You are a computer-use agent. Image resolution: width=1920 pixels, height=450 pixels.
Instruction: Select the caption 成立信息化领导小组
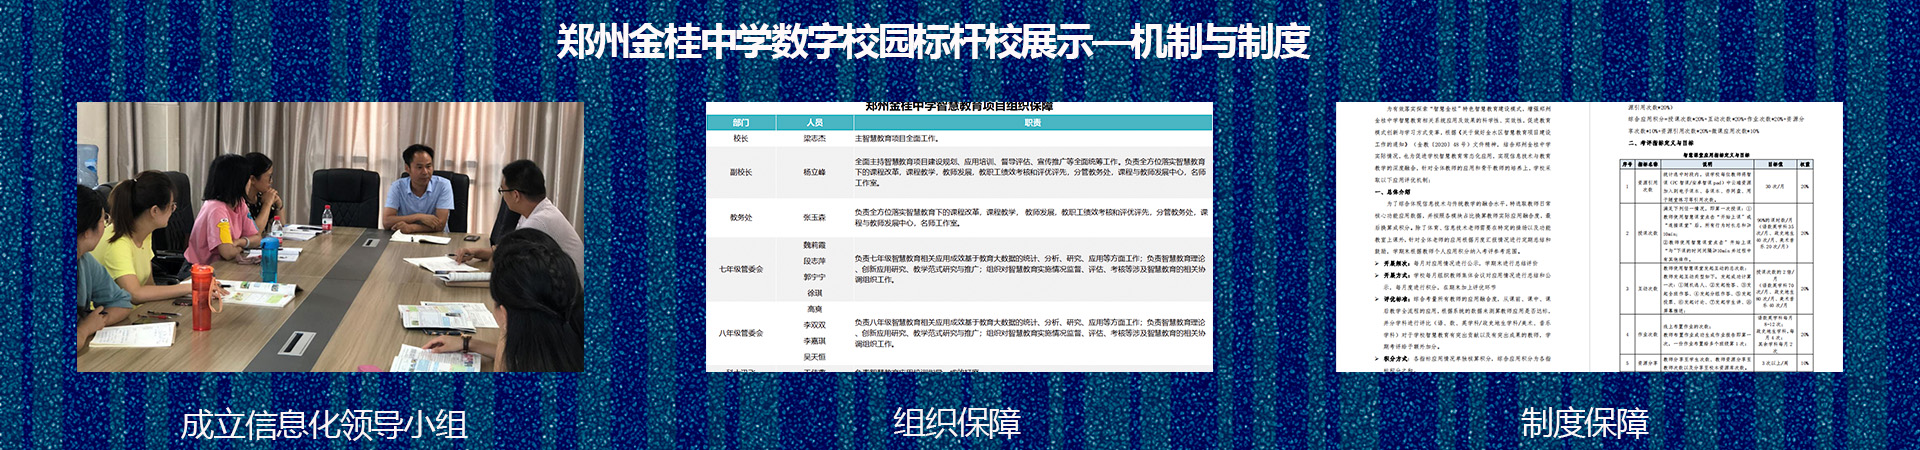point(323,423)
